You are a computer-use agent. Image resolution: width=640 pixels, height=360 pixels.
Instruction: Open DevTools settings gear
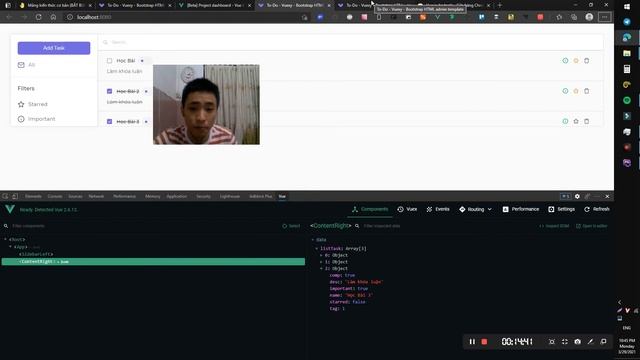click(x=577, y=196)
